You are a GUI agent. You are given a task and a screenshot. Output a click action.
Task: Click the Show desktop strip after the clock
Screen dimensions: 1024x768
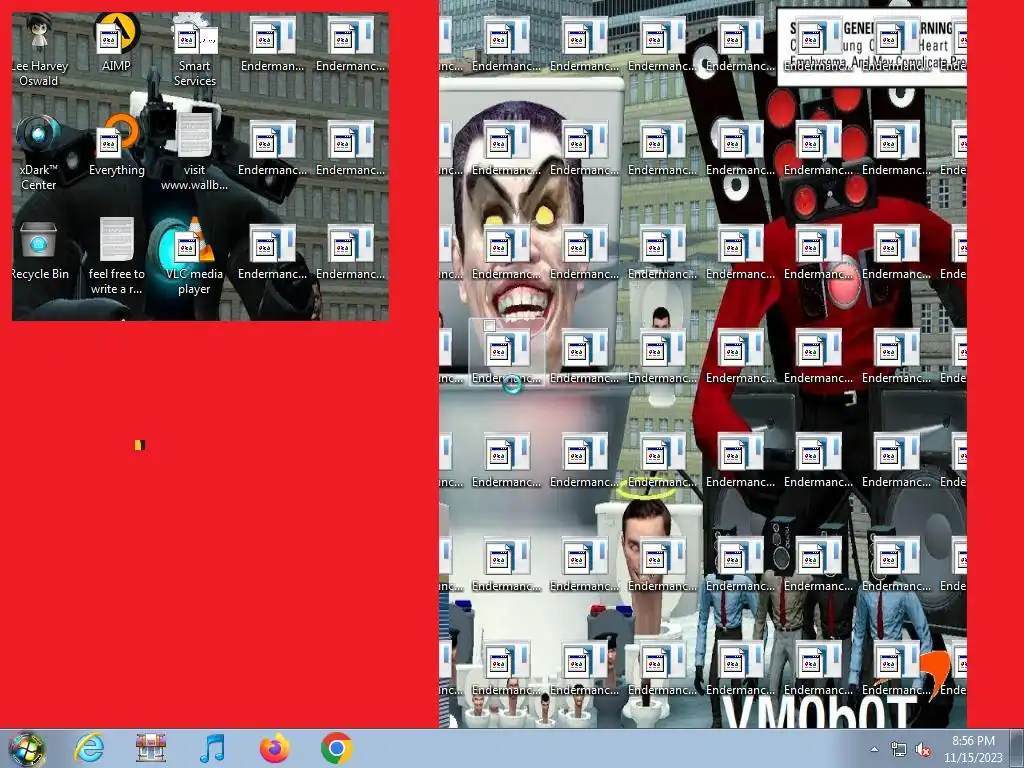click(x=1017, y=748)
